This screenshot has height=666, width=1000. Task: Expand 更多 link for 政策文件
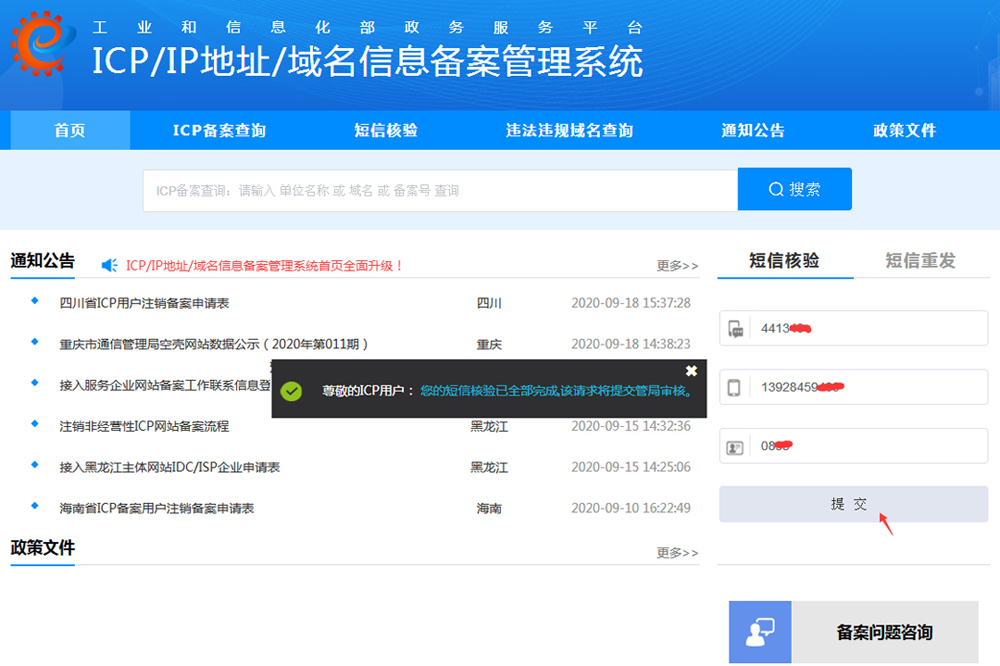[x=677, y=553]
